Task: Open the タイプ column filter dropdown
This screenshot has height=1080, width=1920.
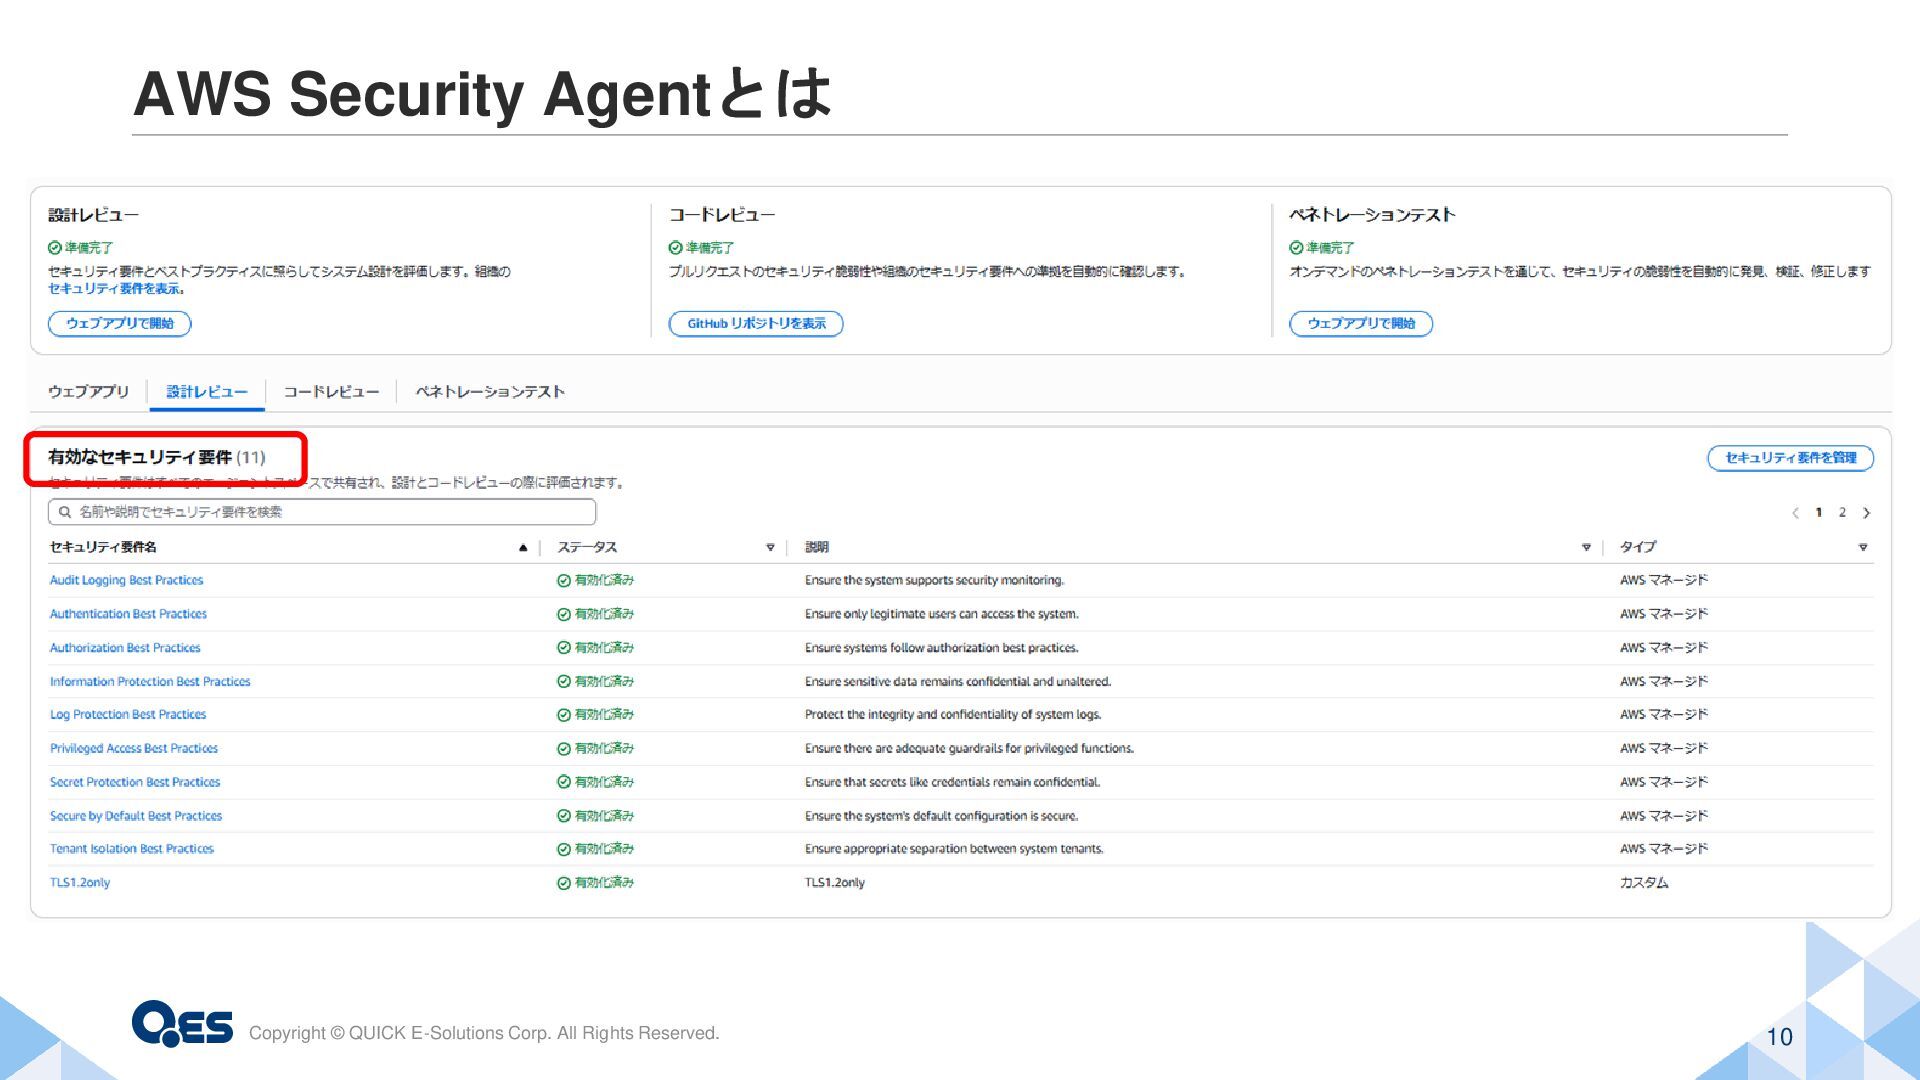Action: (x=1862, y=547)
